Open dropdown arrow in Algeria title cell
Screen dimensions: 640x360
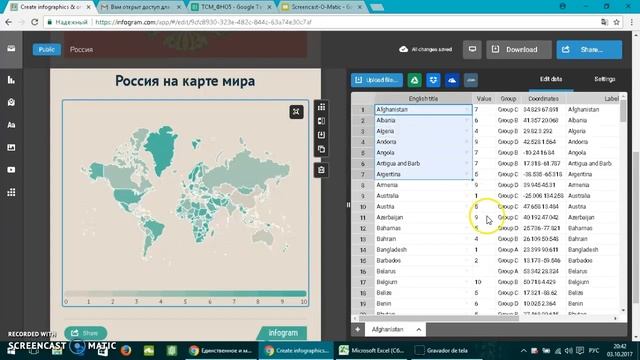[467, 131]
